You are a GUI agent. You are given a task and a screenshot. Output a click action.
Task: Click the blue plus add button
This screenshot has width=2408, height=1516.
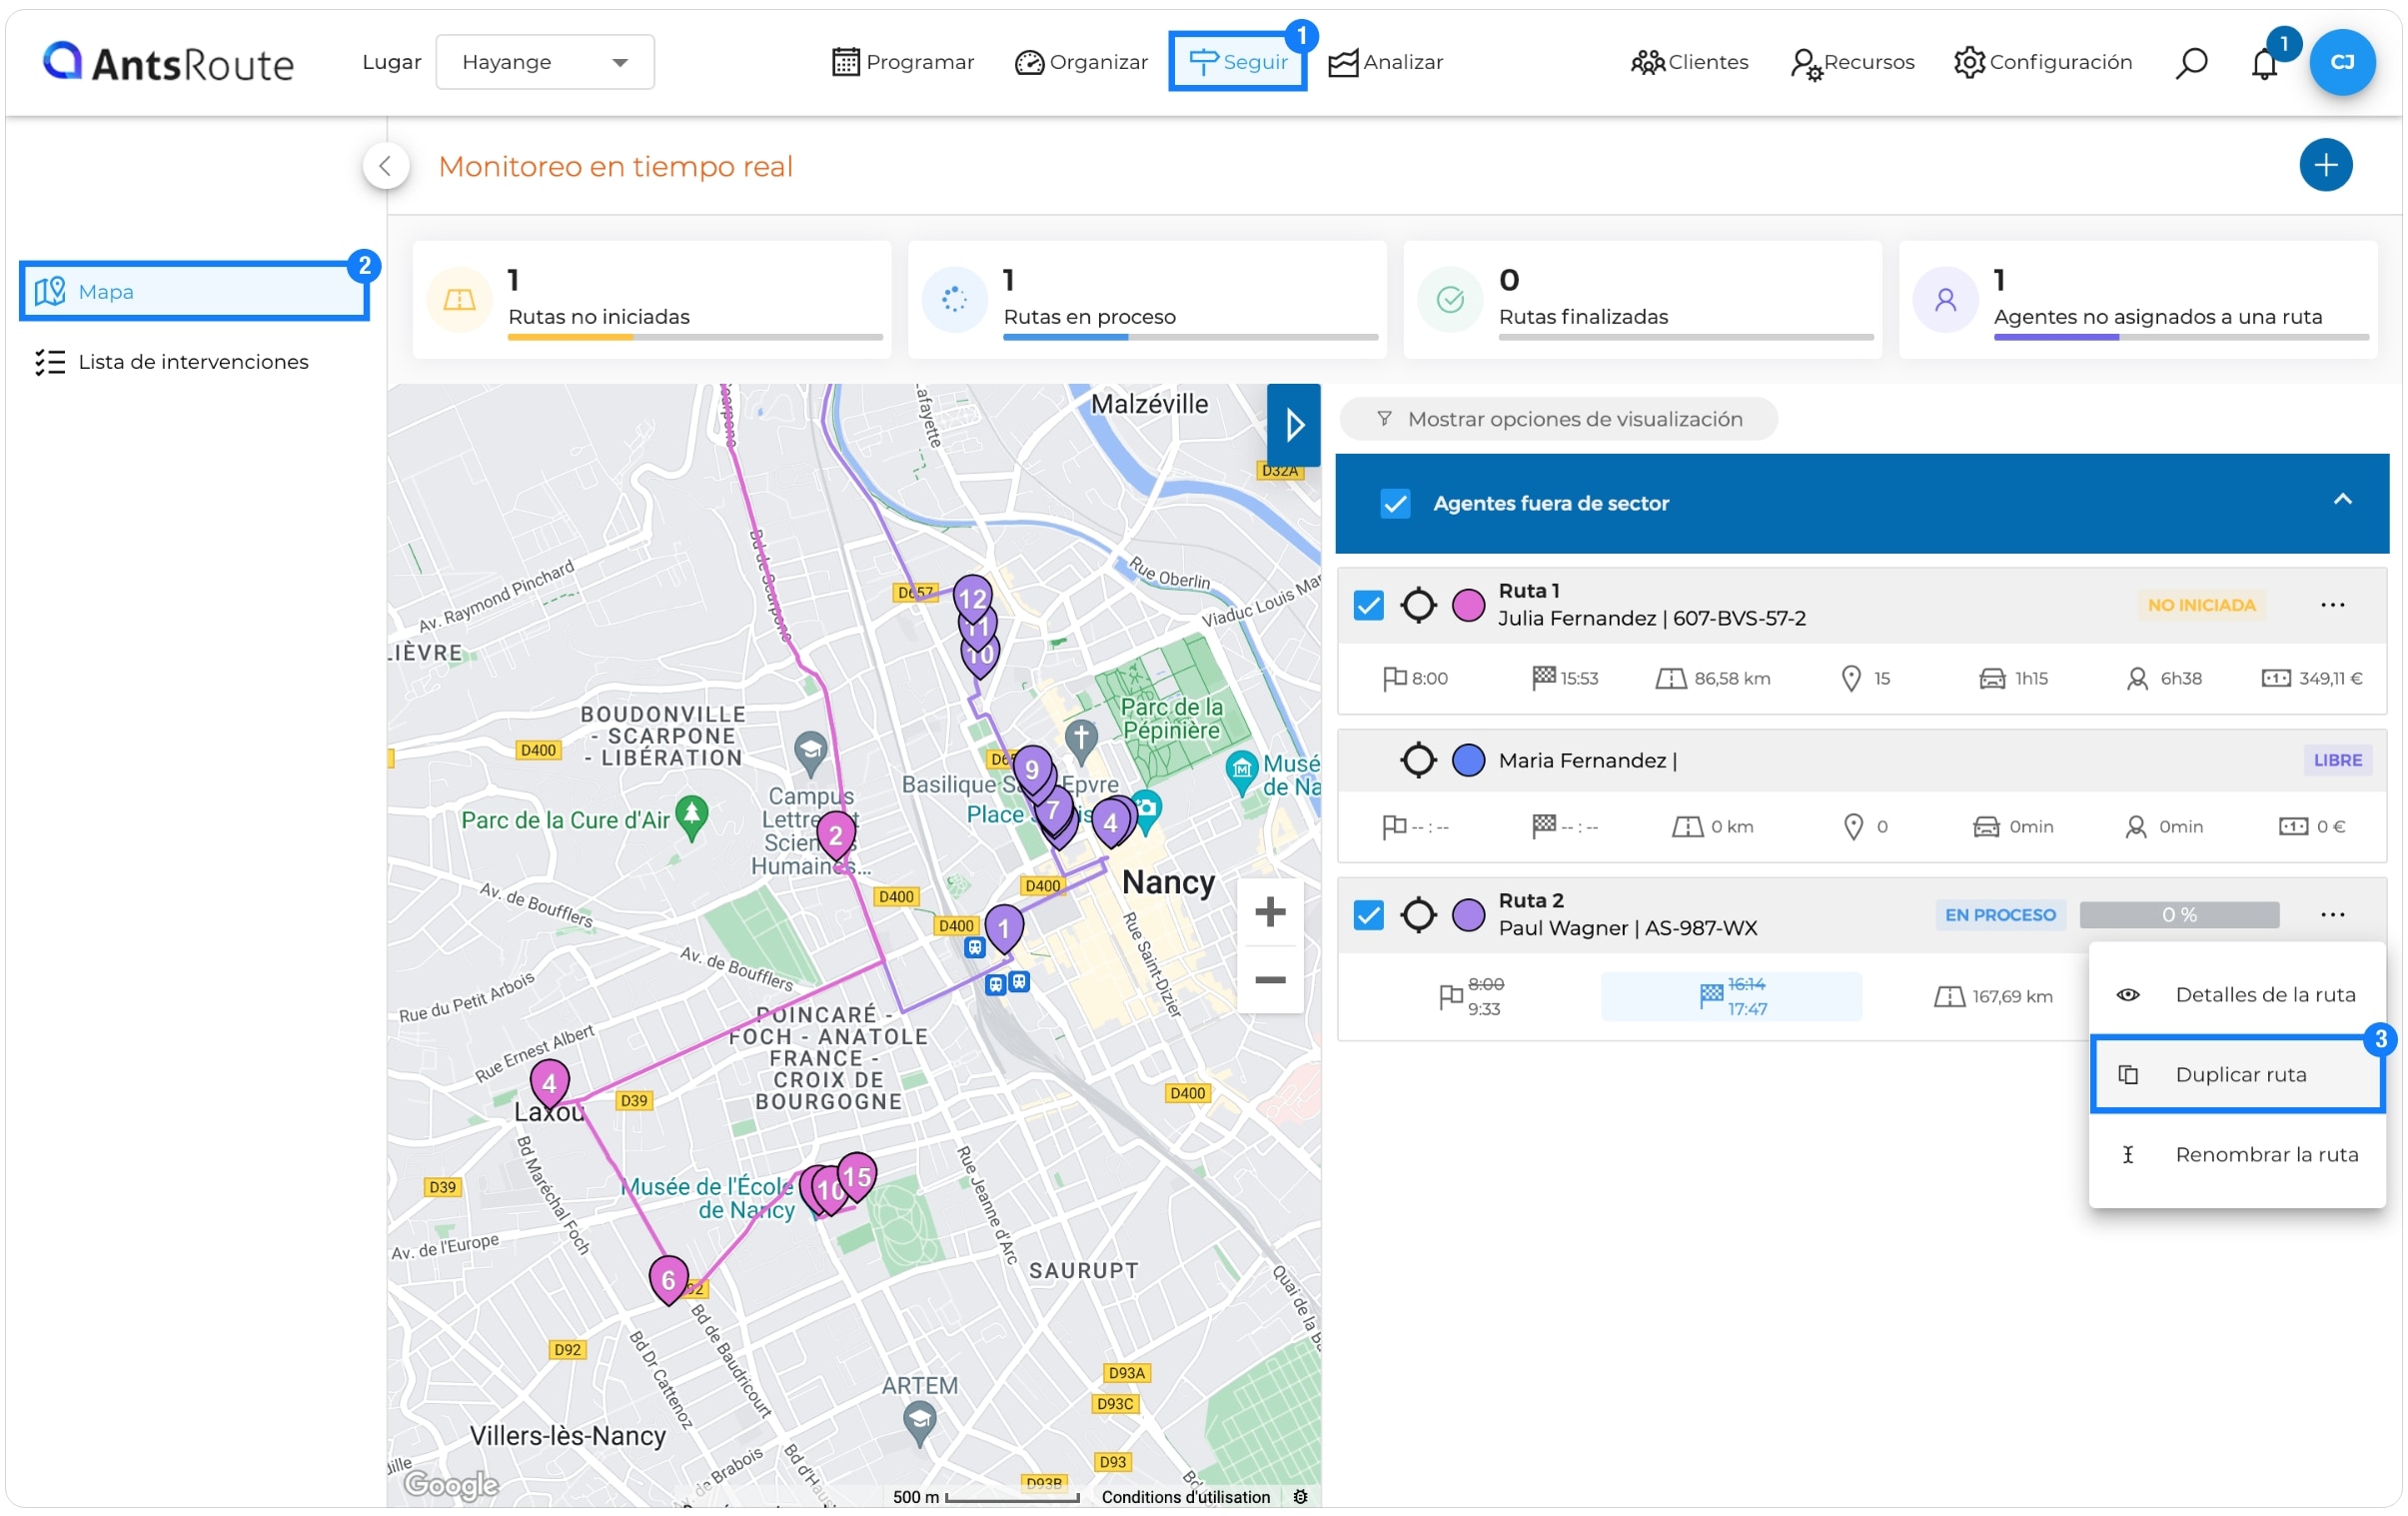coord(2325,165)
